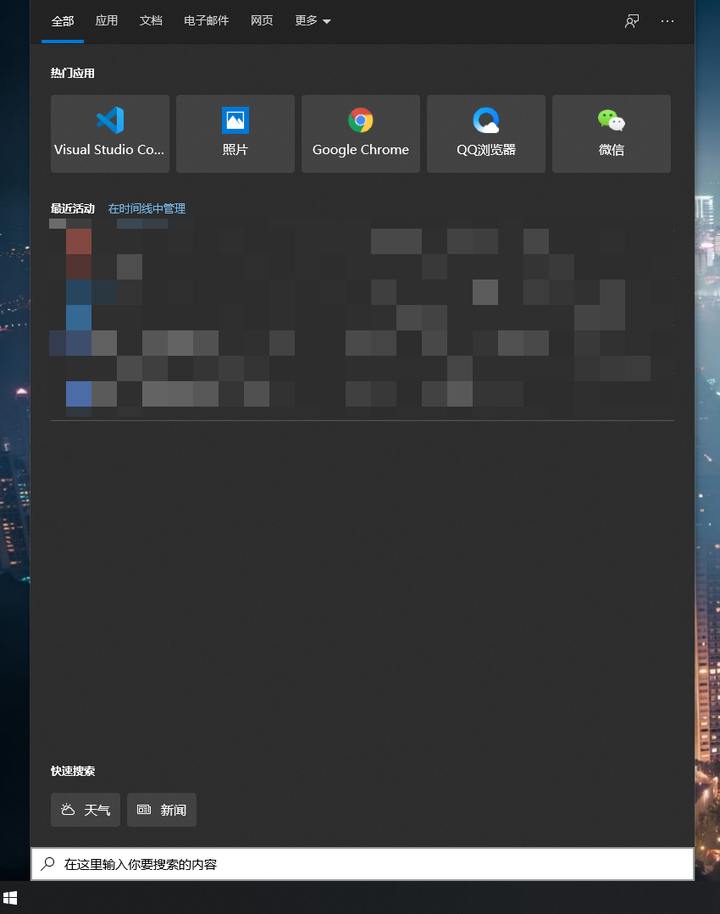Click the Windows Start button
Screen dimensions: 720x914
click(10, 898)
